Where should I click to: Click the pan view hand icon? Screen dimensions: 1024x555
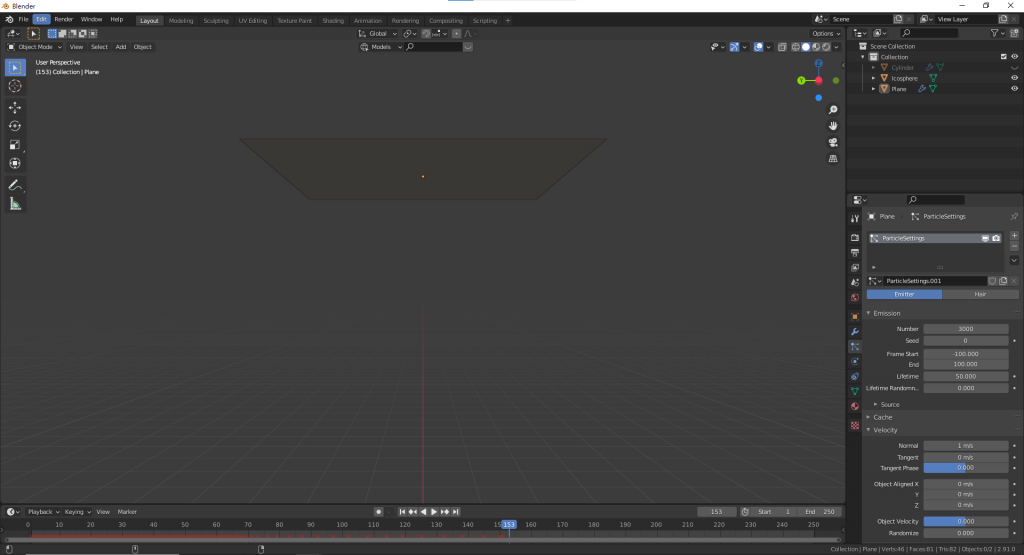(x=833, y=126)
